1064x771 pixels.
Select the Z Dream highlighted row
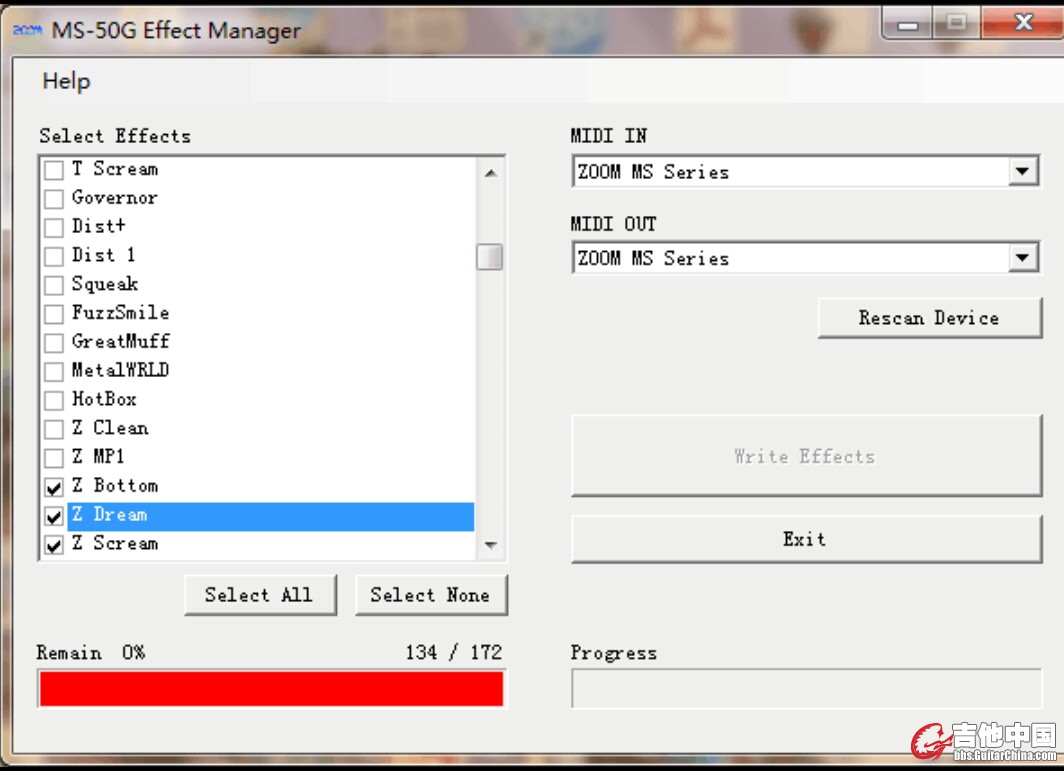click(271, 515)
